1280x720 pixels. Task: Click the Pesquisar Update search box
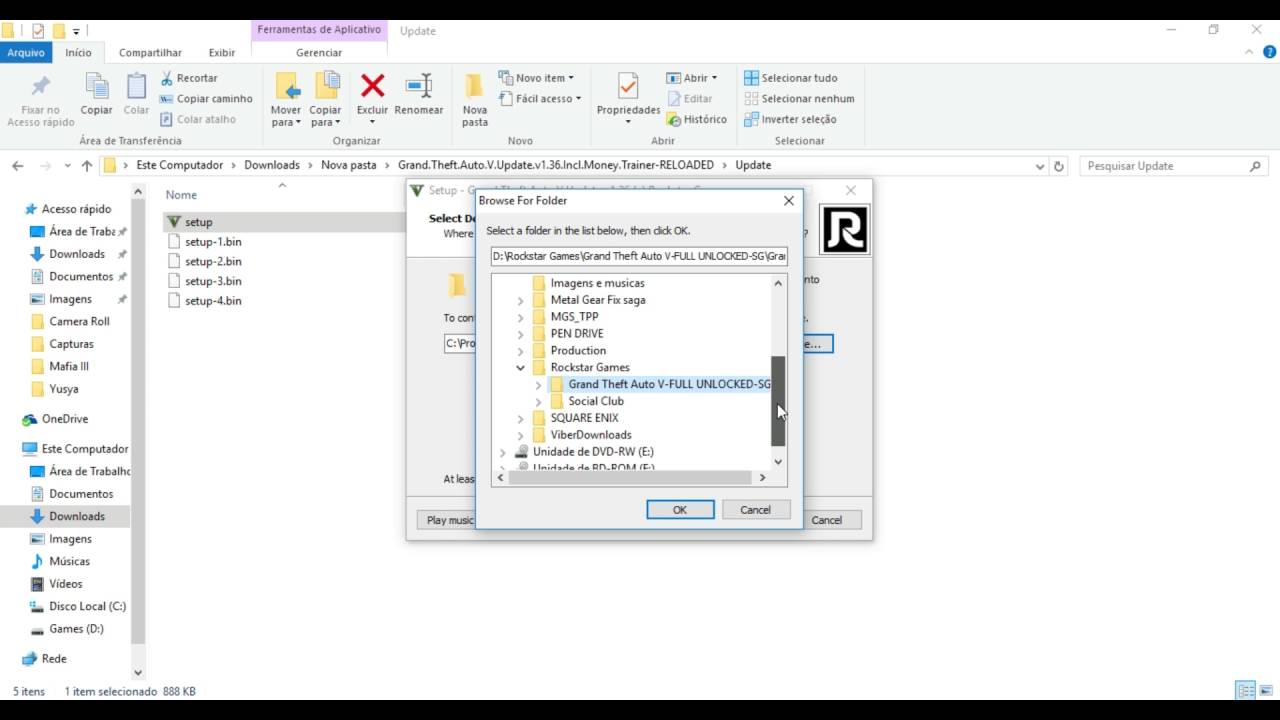tap(1174, 166)
